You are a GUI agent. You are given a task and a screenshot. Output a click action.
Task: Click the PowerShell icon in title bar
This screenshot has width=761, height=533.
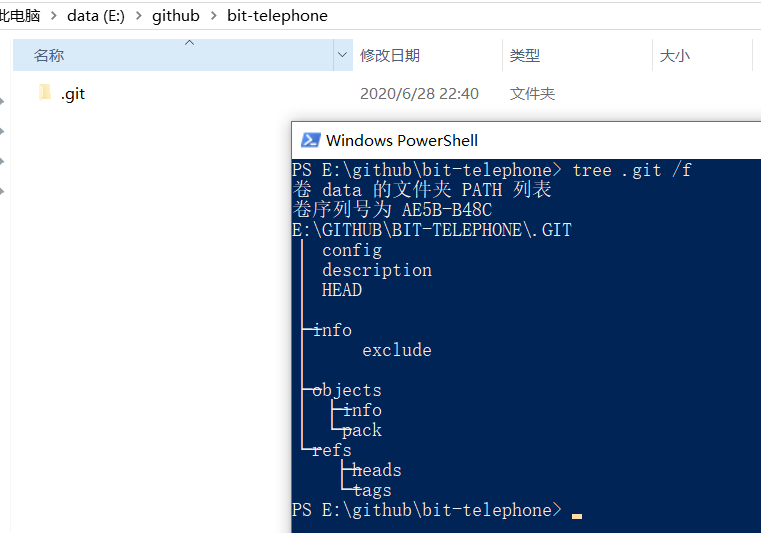[310, 140]
